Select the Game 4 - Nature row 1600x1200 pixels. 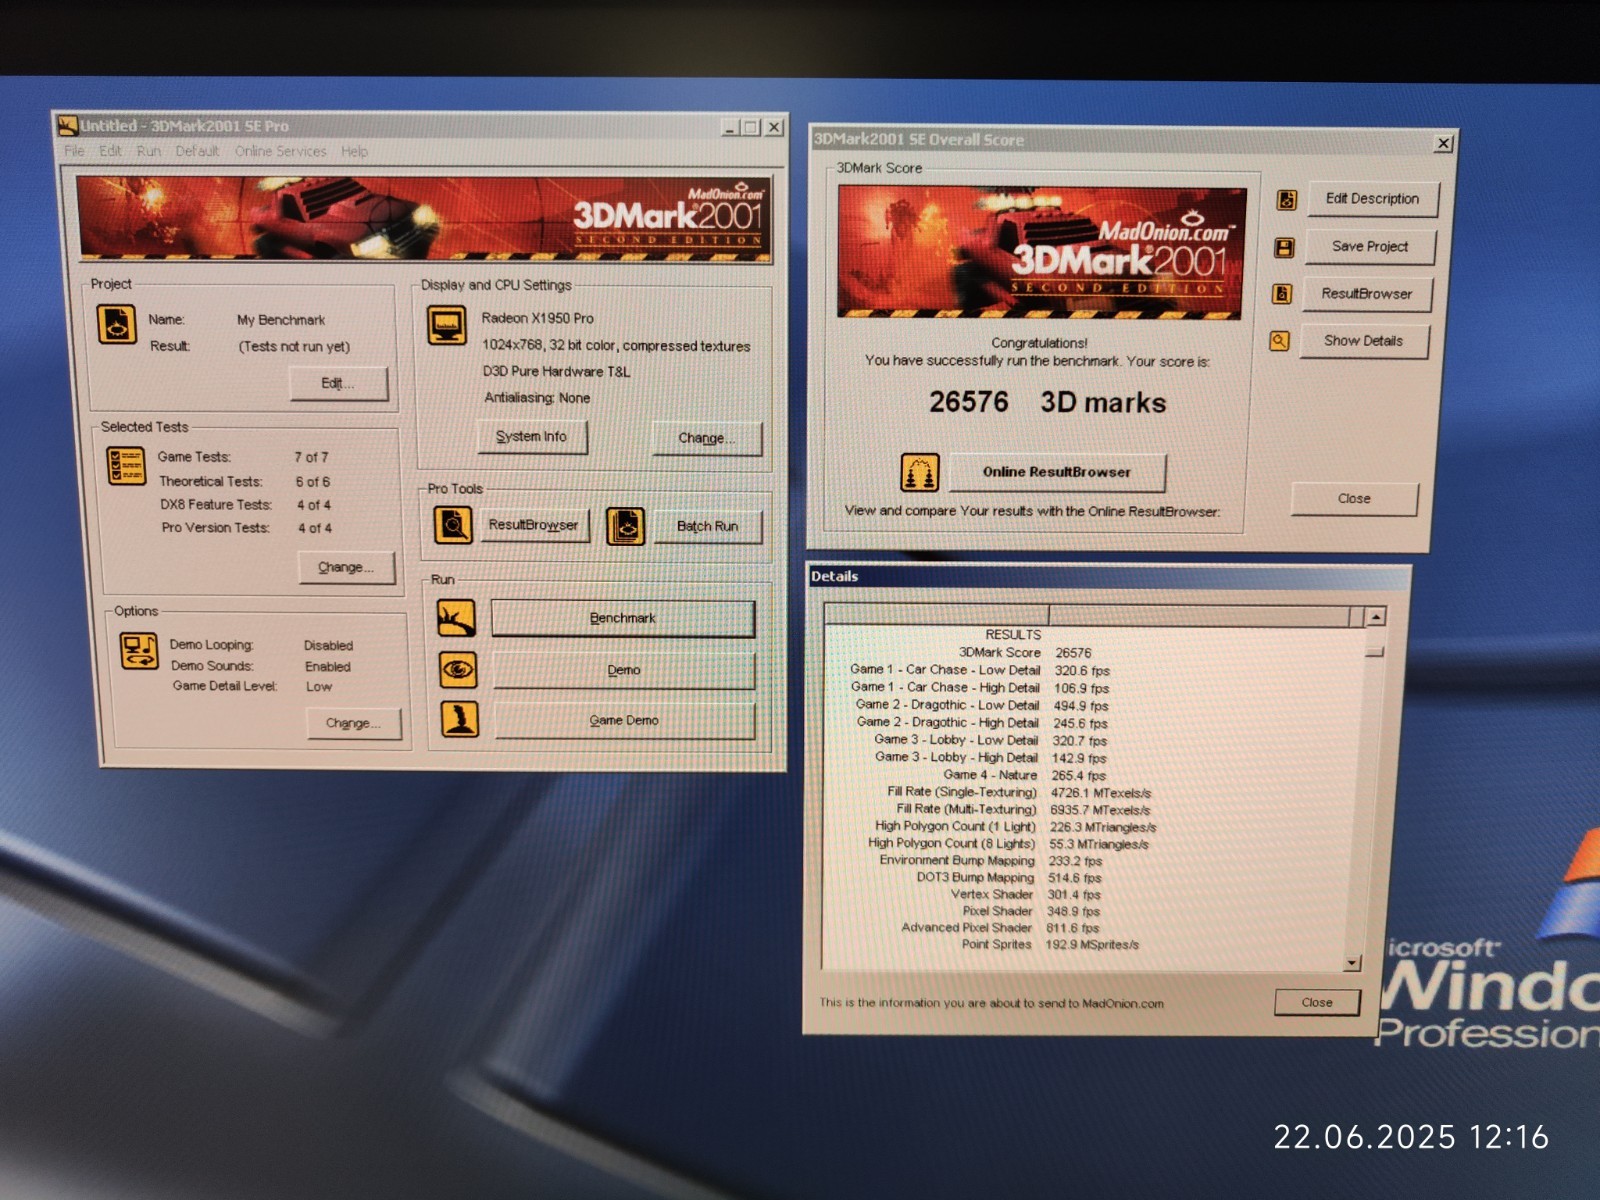[x=1024, y=775]
